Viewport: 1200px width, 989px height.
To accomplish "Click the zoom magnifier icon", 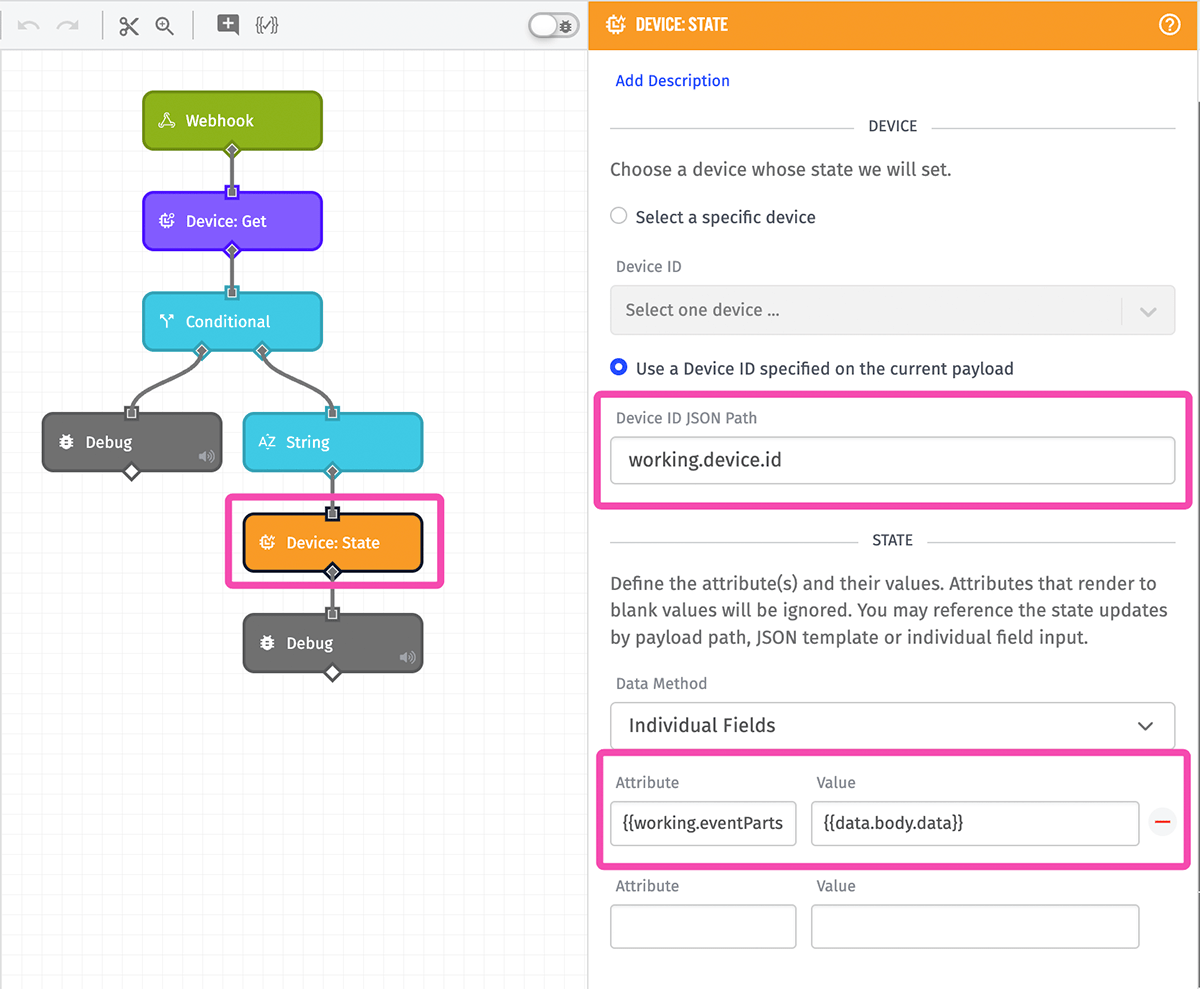I will tap(165, 25).
